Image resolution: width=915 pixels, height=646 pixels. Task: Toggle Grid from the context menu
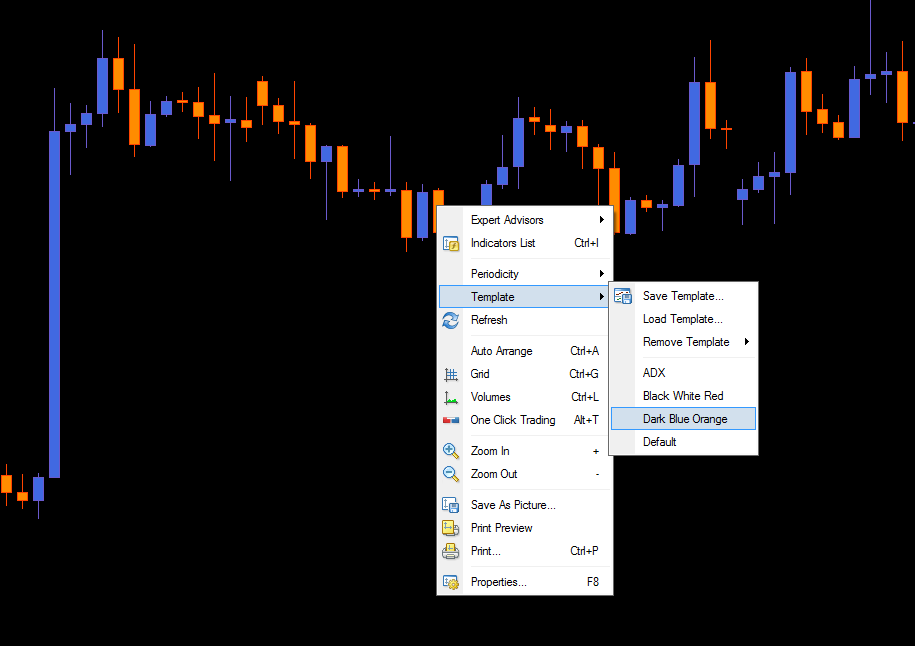click(x=525, y=374)
